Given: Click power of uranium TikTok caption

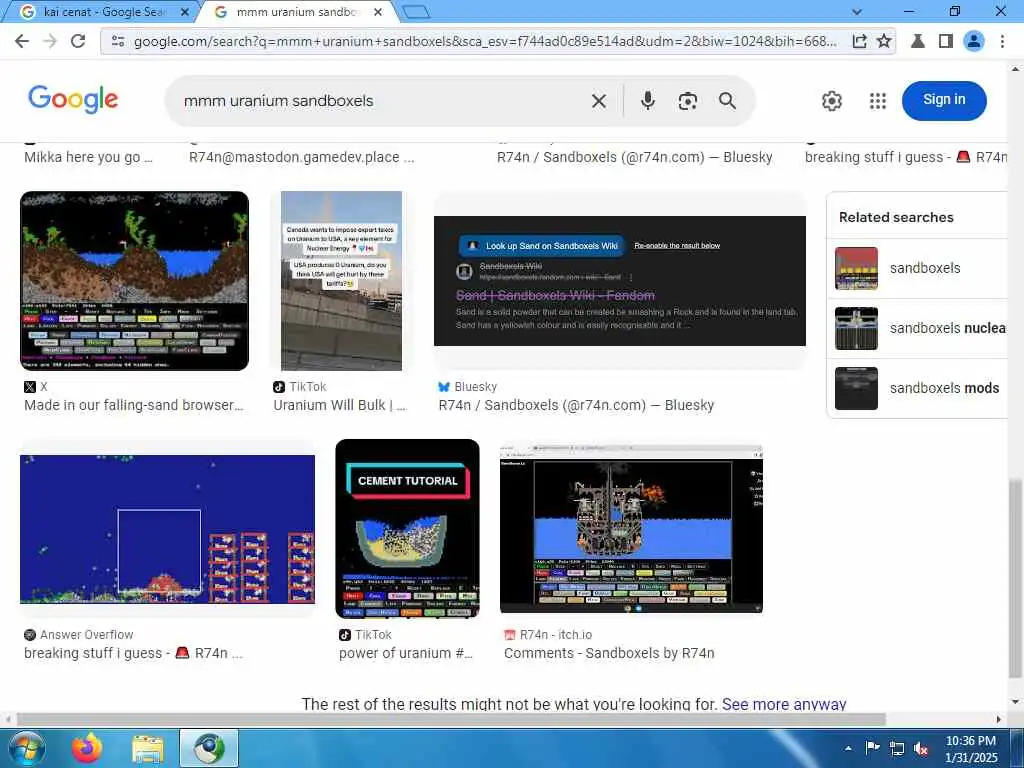Looking at the screenshot, I should [x=405, y=653].
